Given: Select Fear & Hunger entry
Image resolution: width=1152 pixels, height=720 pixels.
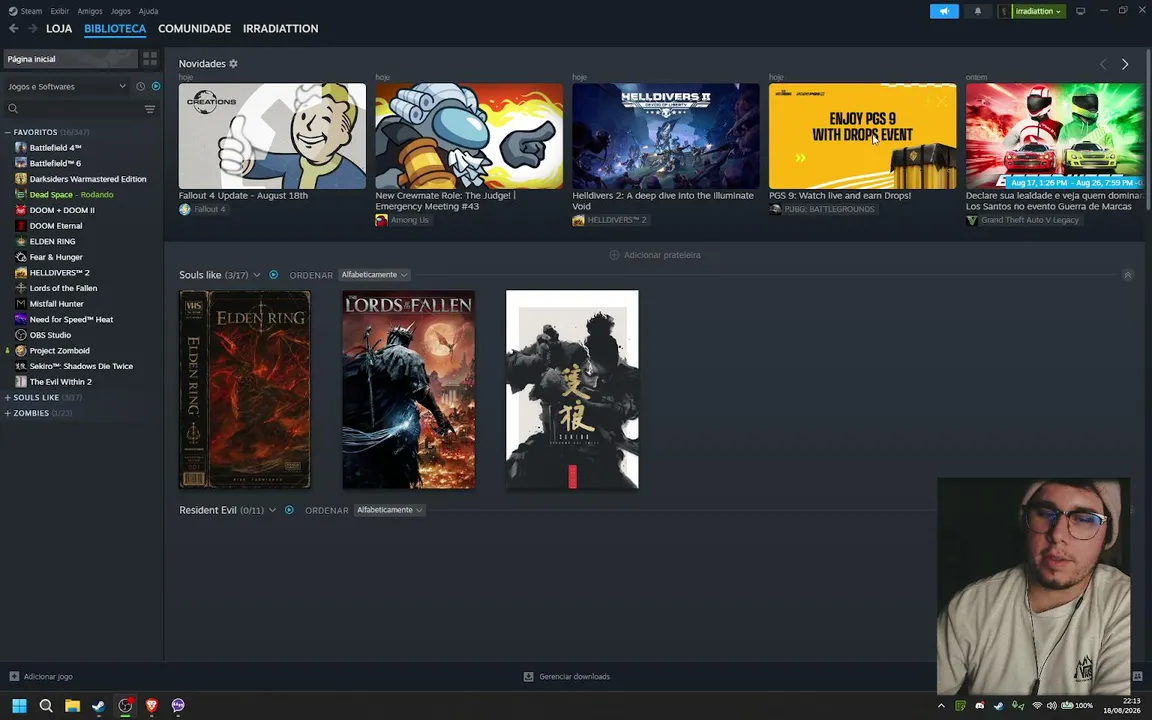Looking at the screenshot, I should click(x=56, y=257).
